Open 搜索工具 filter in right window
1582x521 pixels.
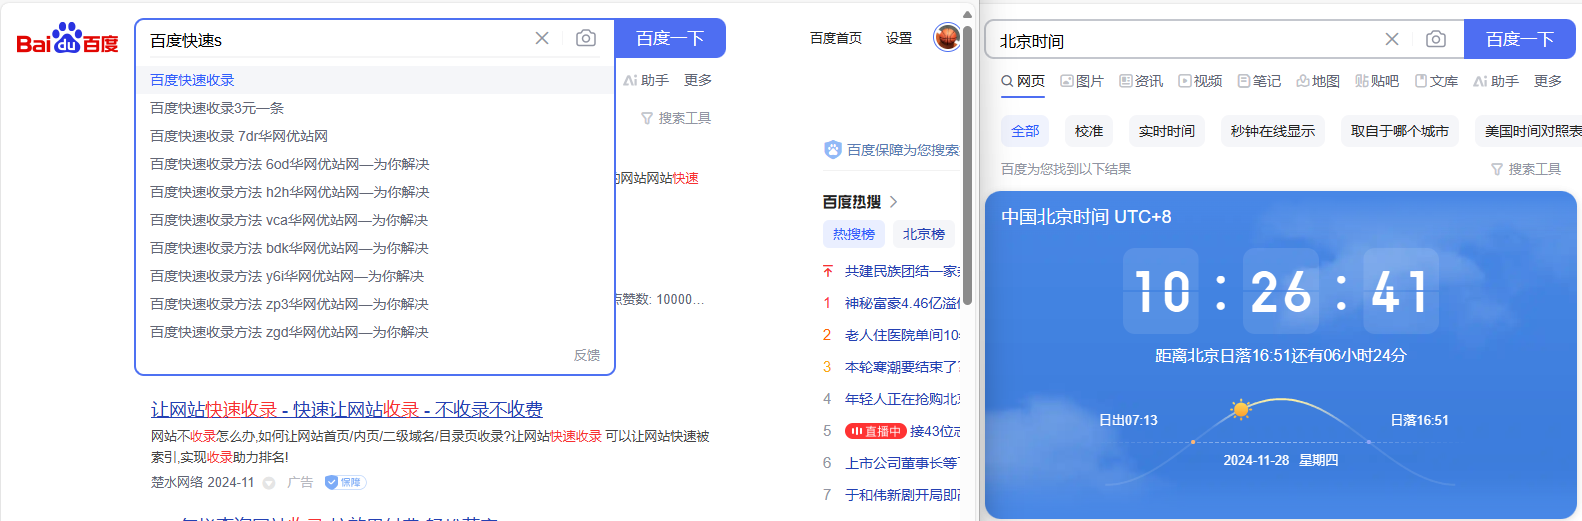(1526, 169)
